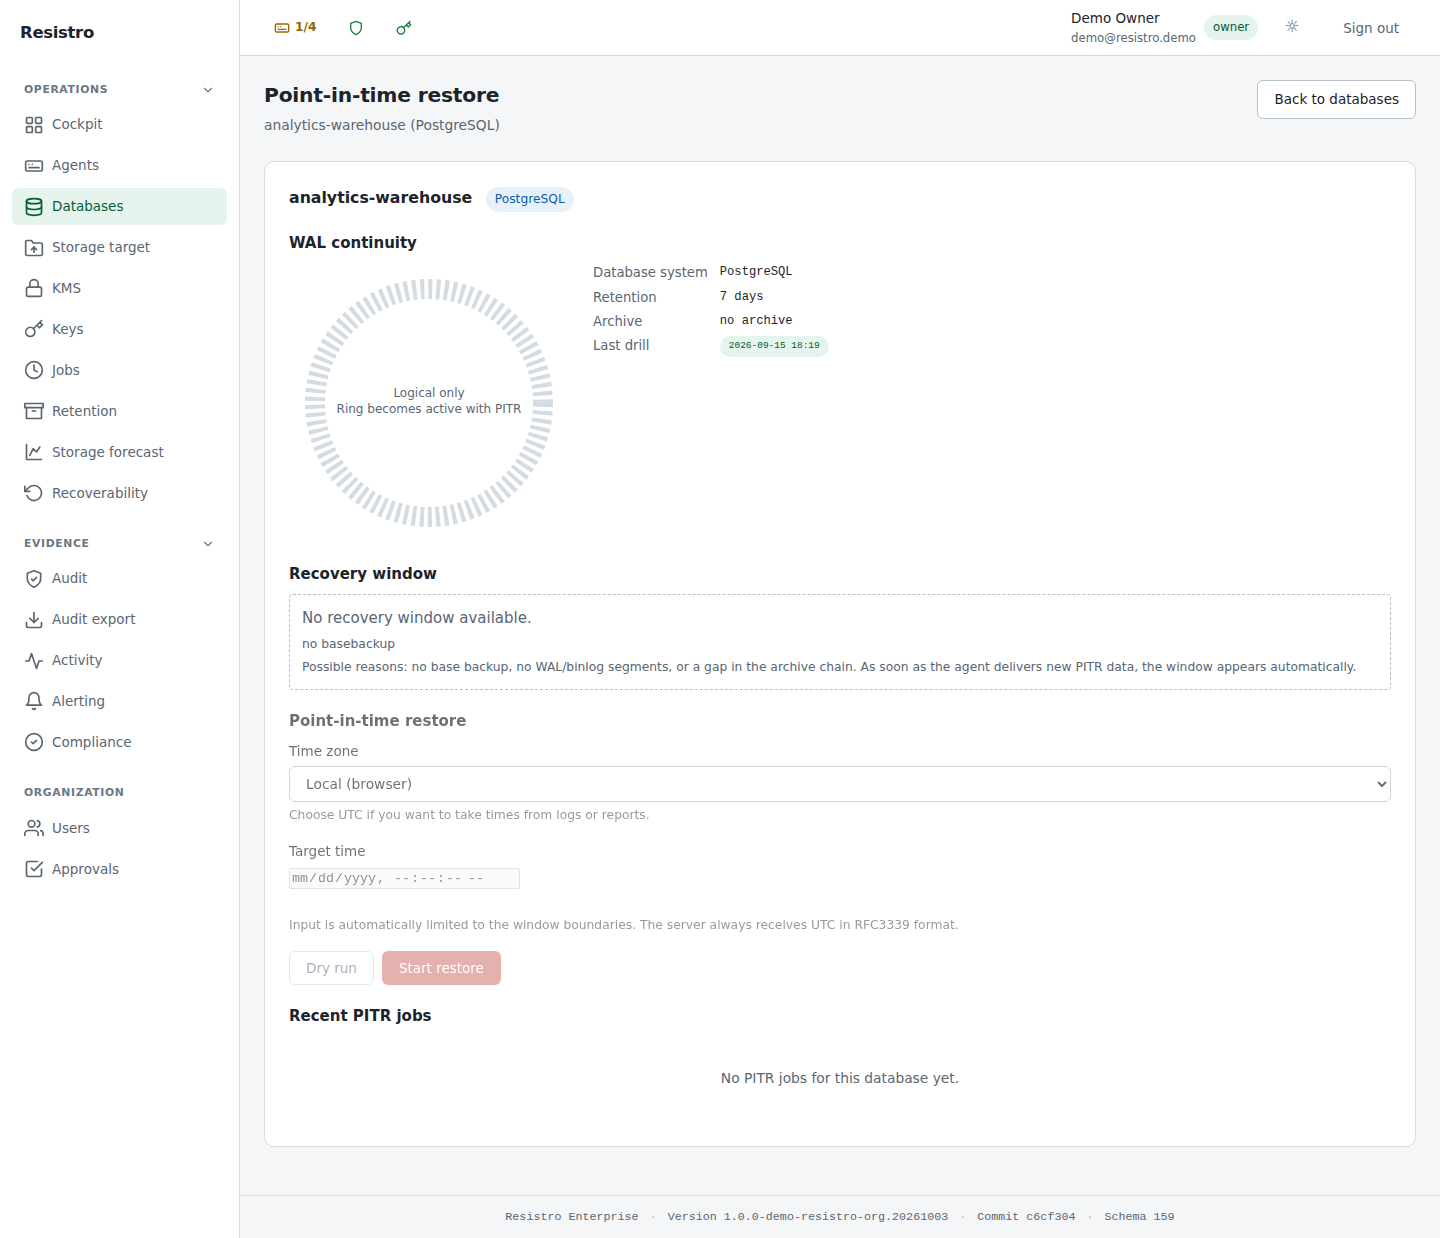
Task: Click the Last drill date badge
Action: (x=774, y=346)
